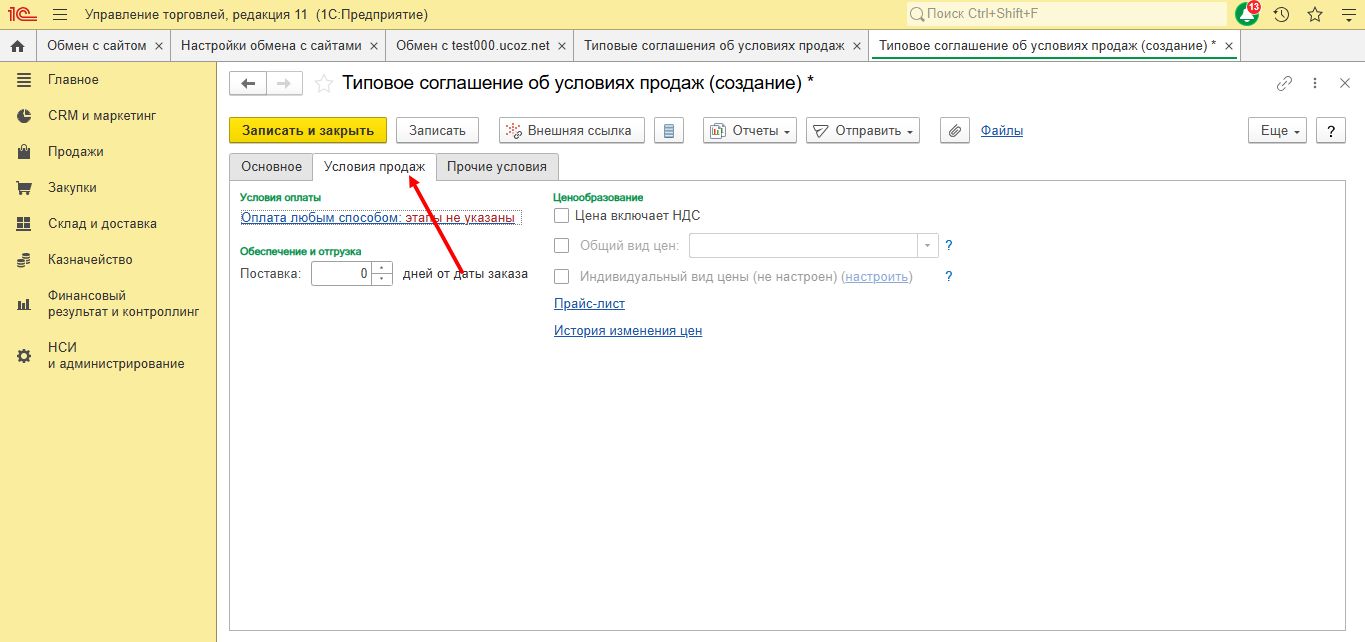Viewport: 1365px width, 642px height.
Task: Enable 'Цена включает НДС' checkbox
Action: click(562, 215)
